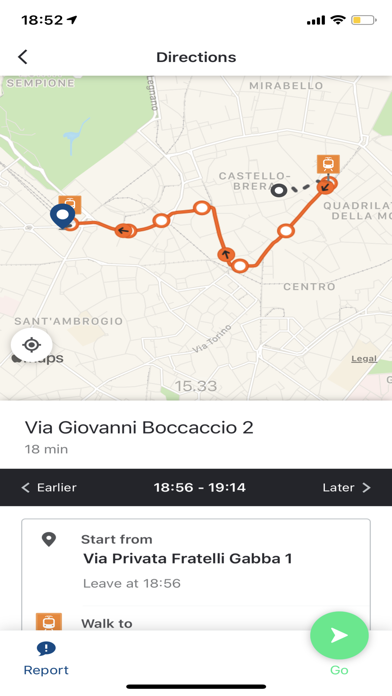The image size is (392, 696).
Task: Tap the back arrow in the header
Action: click(x=23, y=57)
